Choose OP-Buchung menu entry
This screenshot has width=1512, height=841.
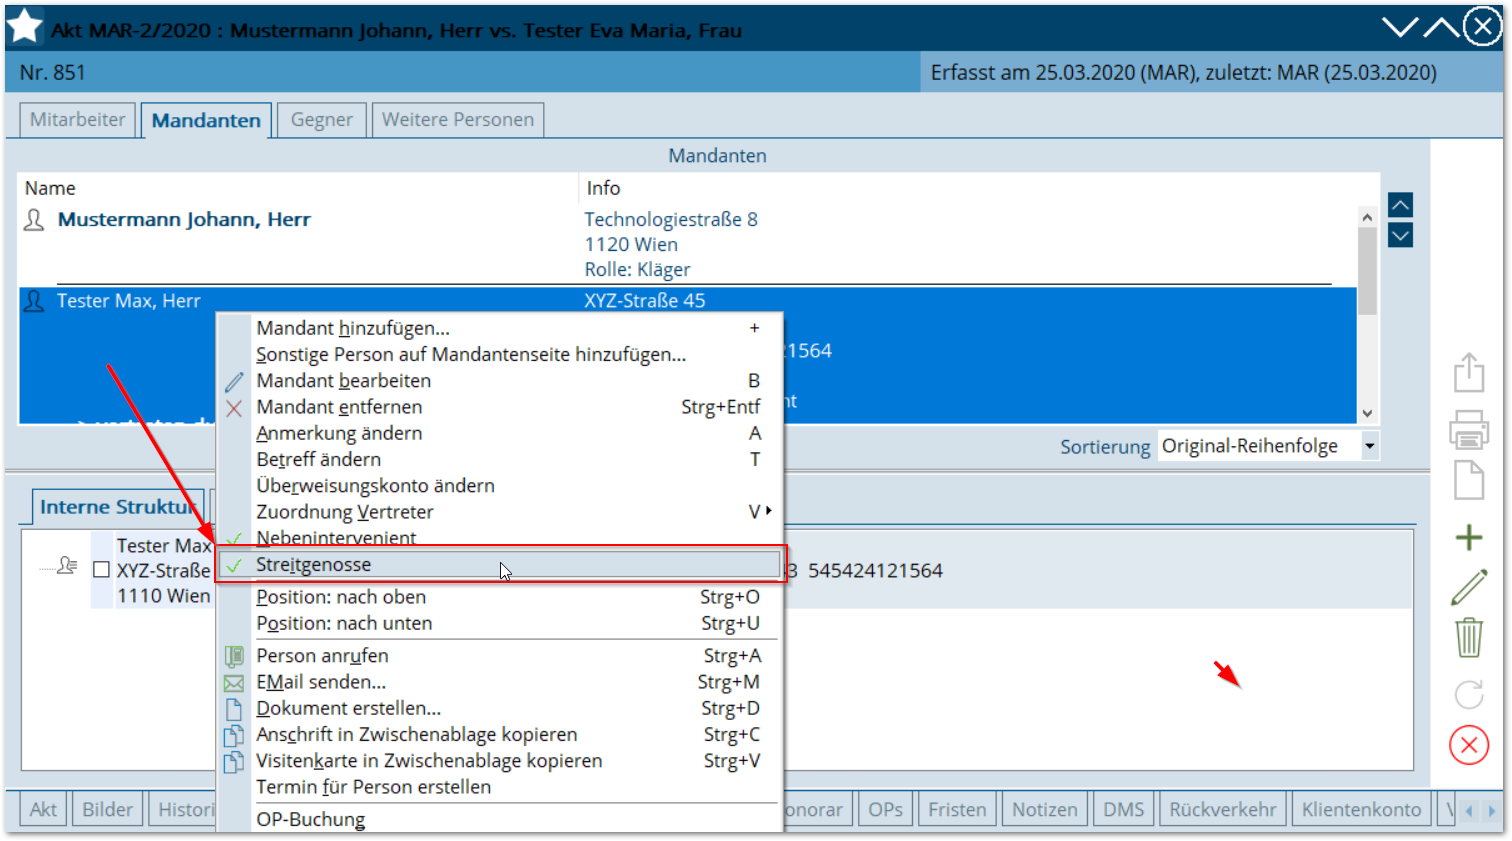(500, 819)
